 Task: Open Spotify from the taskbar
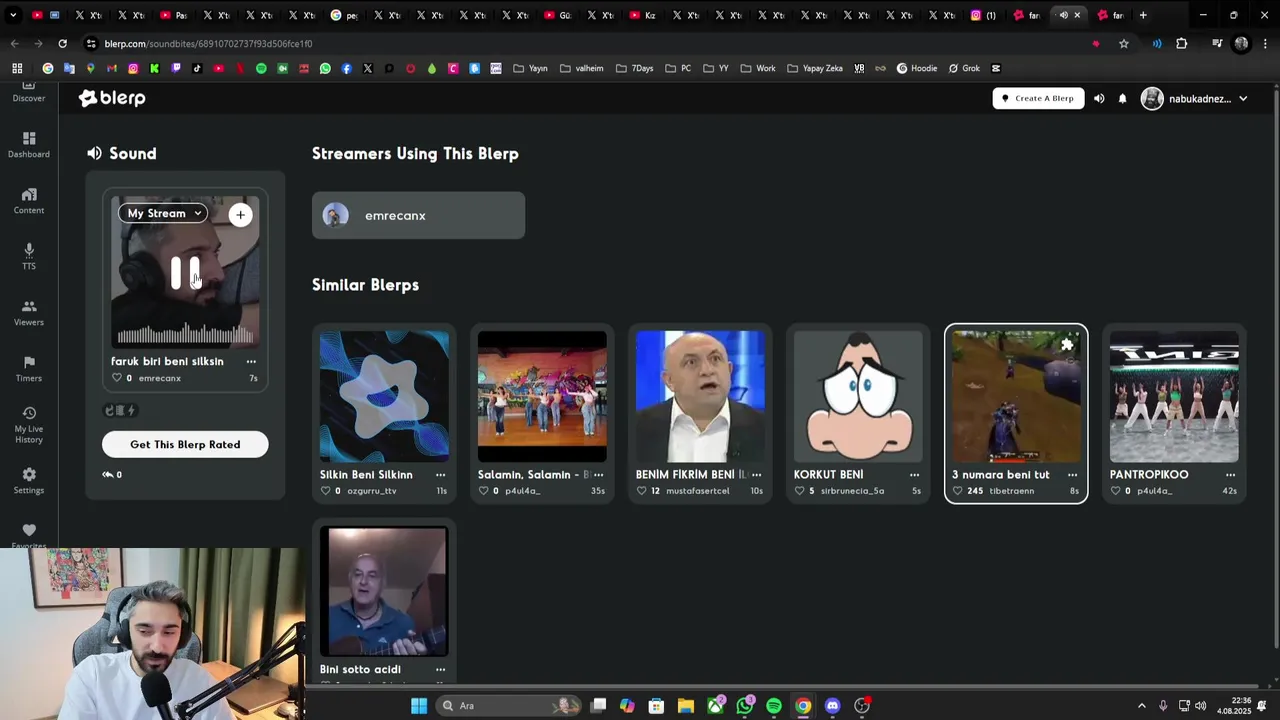pos(774,706)
